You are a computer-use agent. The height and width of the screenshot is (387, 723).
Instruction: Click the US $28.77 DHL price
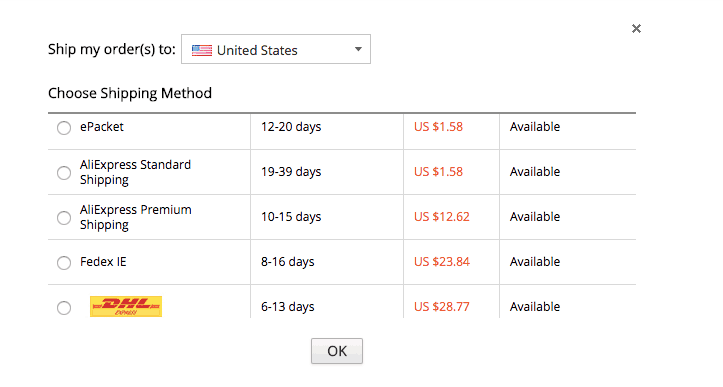[442, 307]
